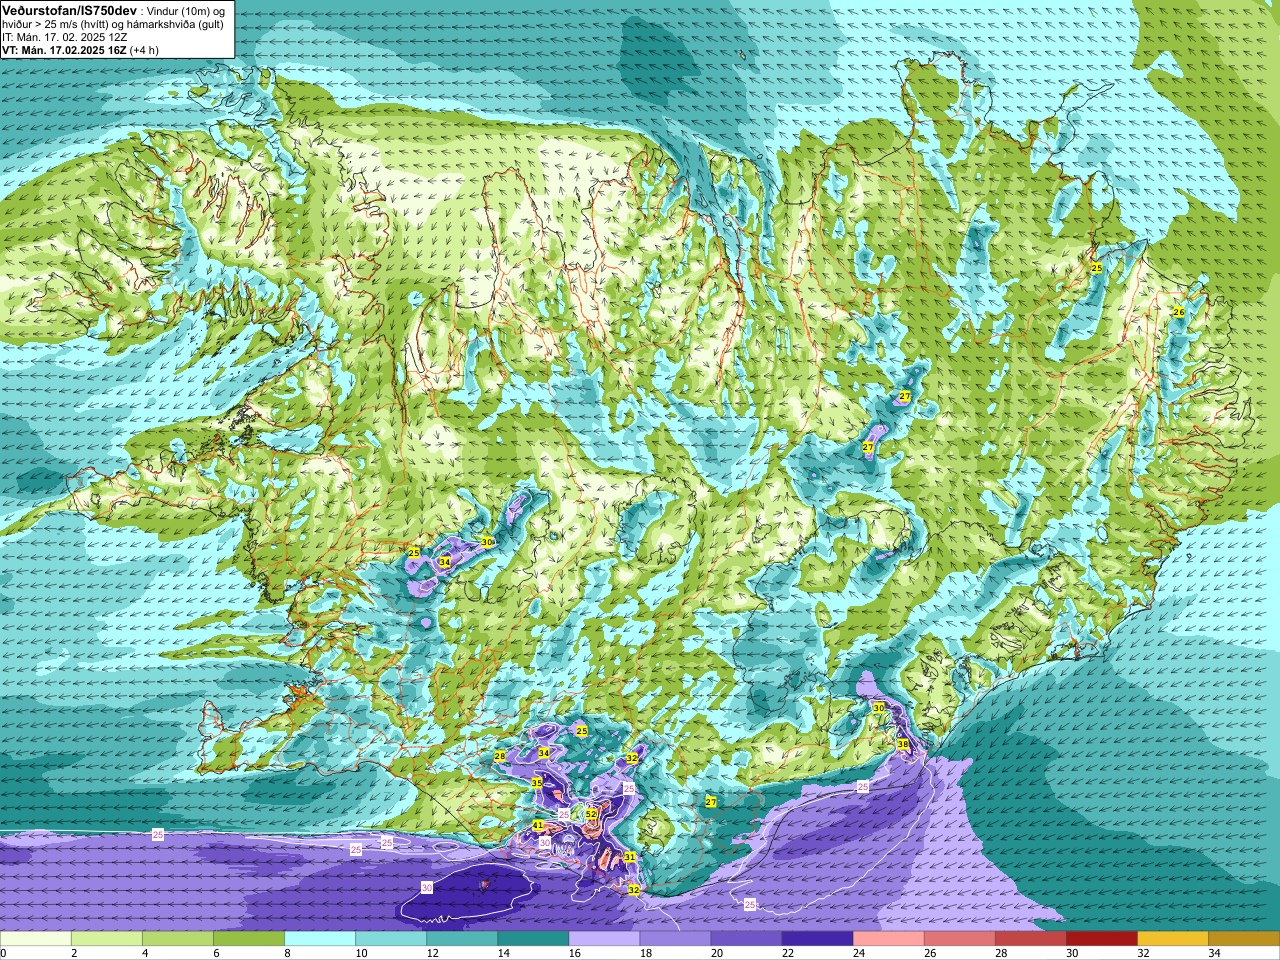Click the yellow gust label "35"
This screenshot has width=1280, height=960.
pos(537,783)
